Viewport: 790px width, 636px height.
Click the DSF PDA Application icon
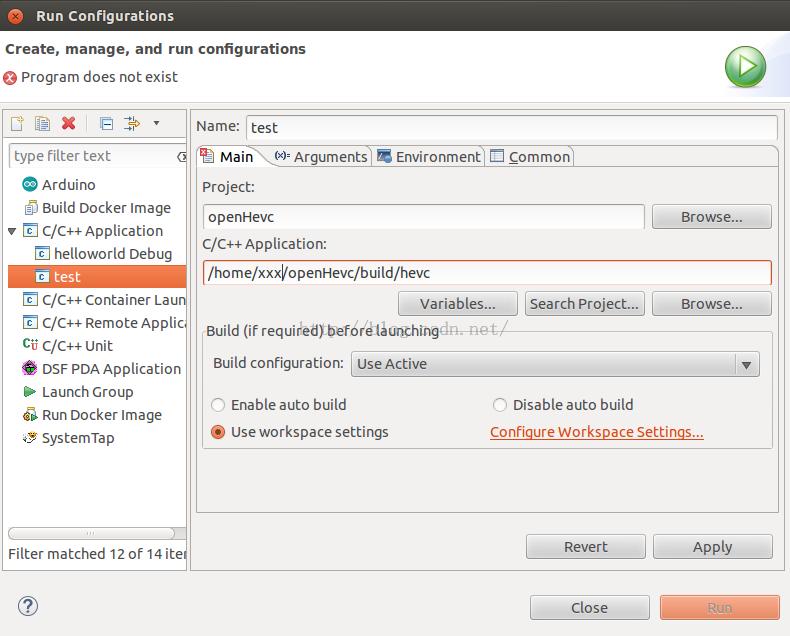(30, 368)
